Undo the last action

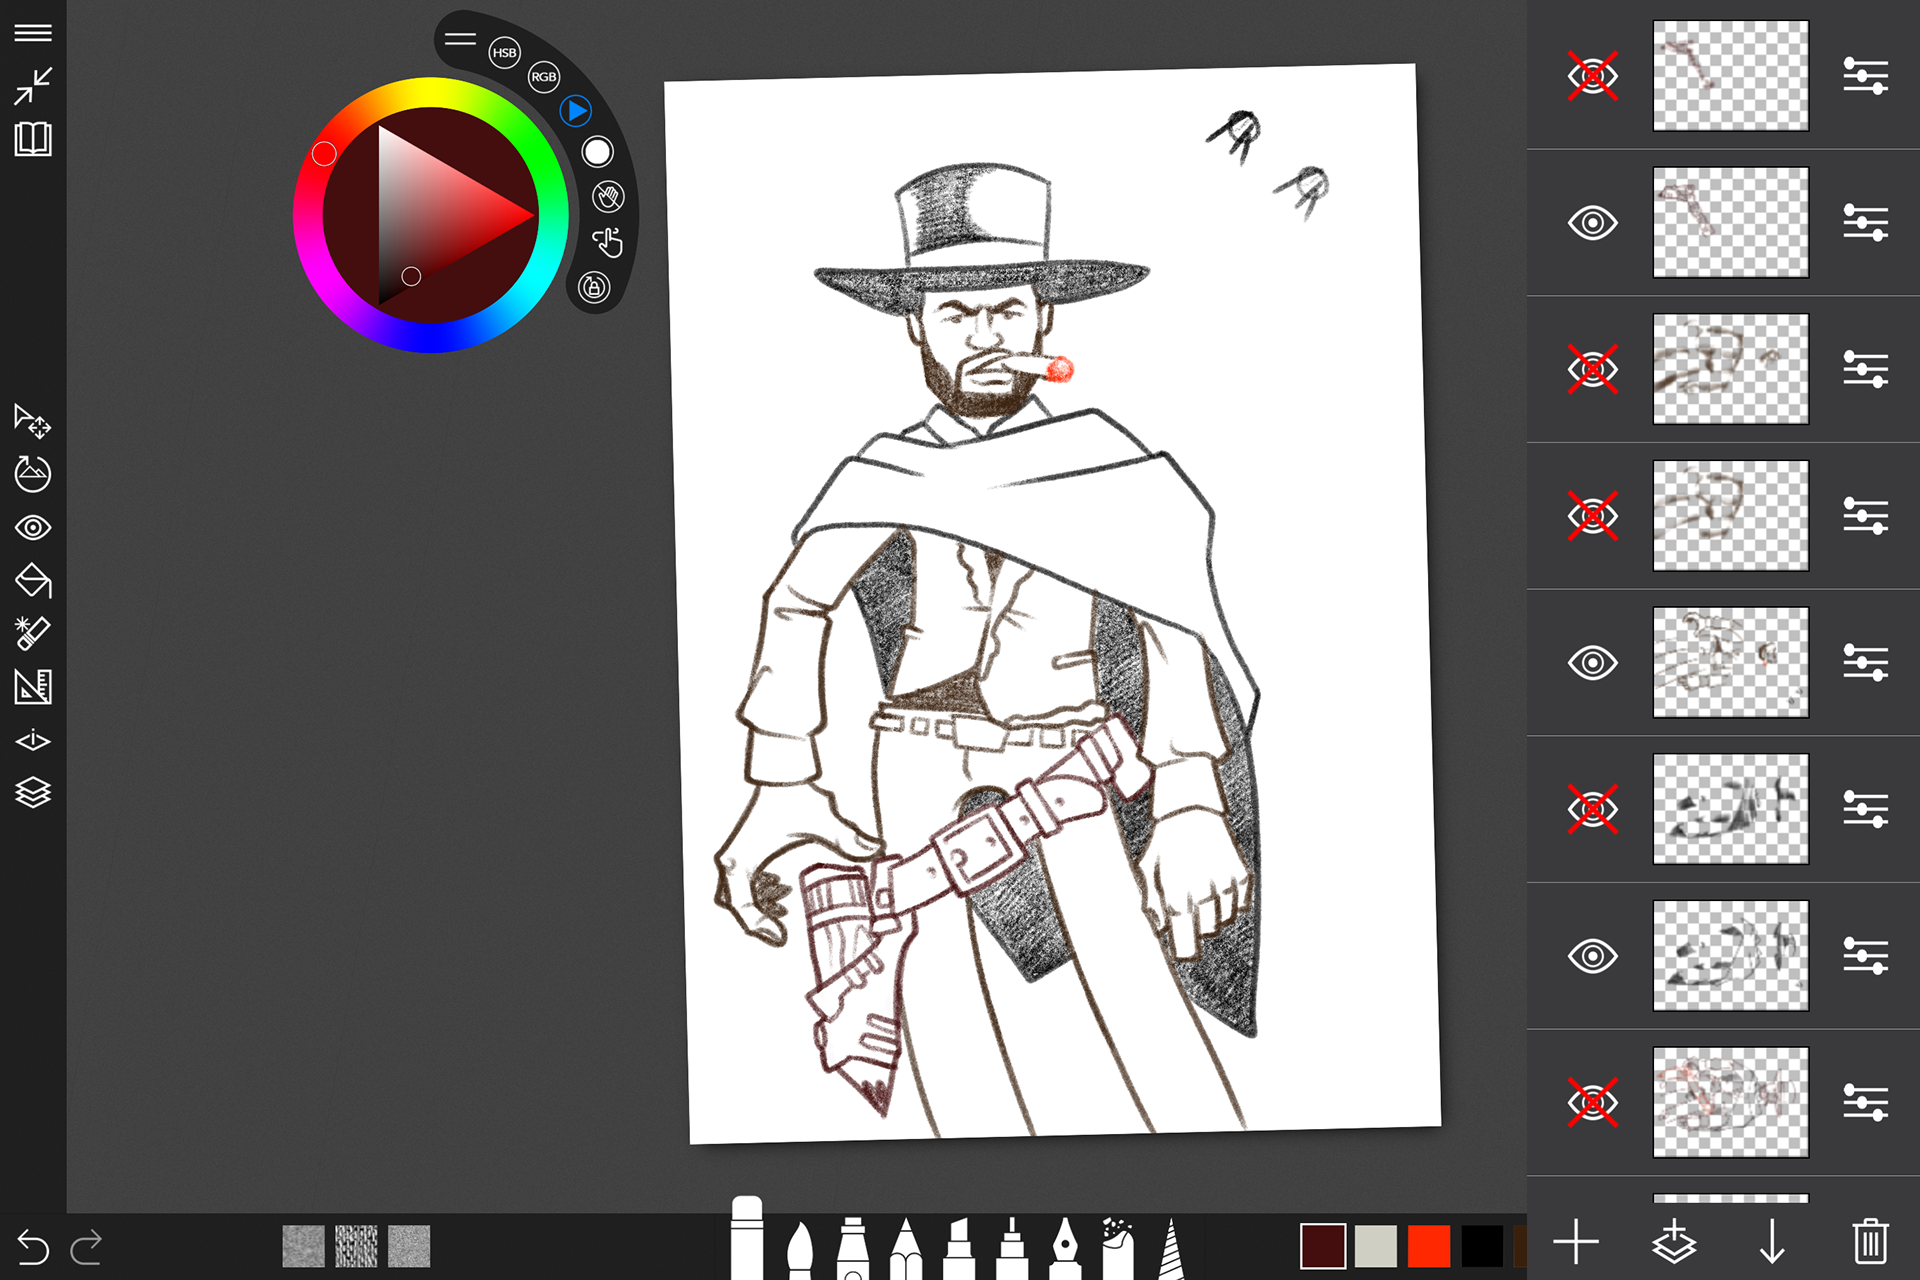tap(32, 1247)
